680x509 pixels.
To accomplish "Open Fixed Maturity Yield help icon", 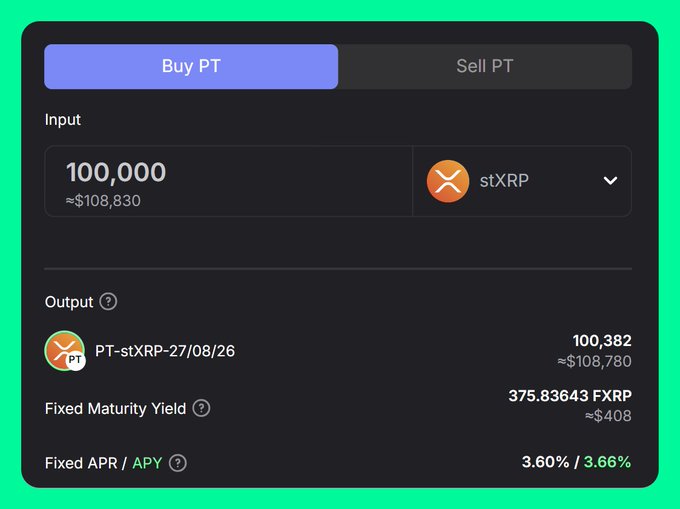I will (x=201, y=408).
